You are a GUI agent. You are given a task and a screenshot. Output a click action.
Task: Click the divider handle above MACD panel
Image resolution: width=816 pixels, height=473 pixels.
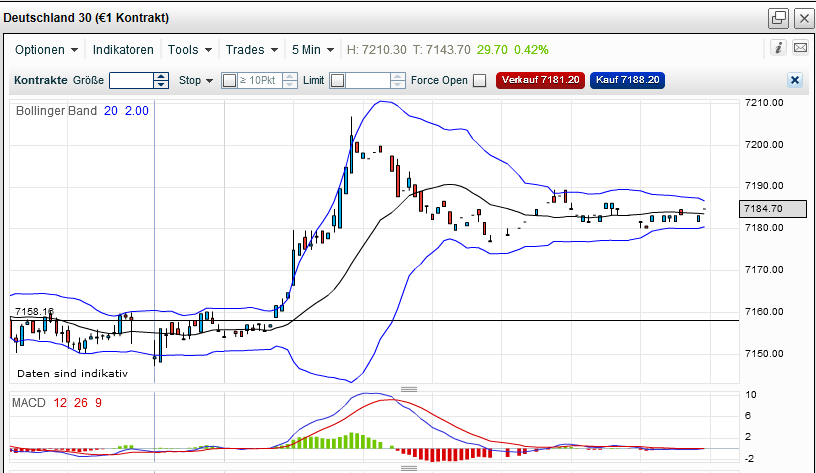pyautogui.click(x=409, y=389)
